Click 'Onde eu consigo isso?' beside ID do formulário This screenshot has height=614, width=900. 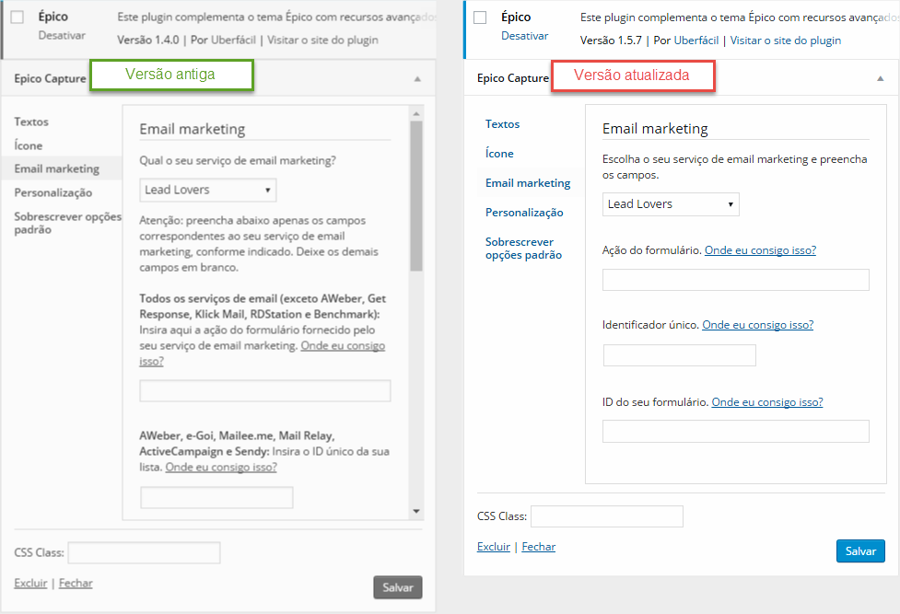[x=767, y=402]
